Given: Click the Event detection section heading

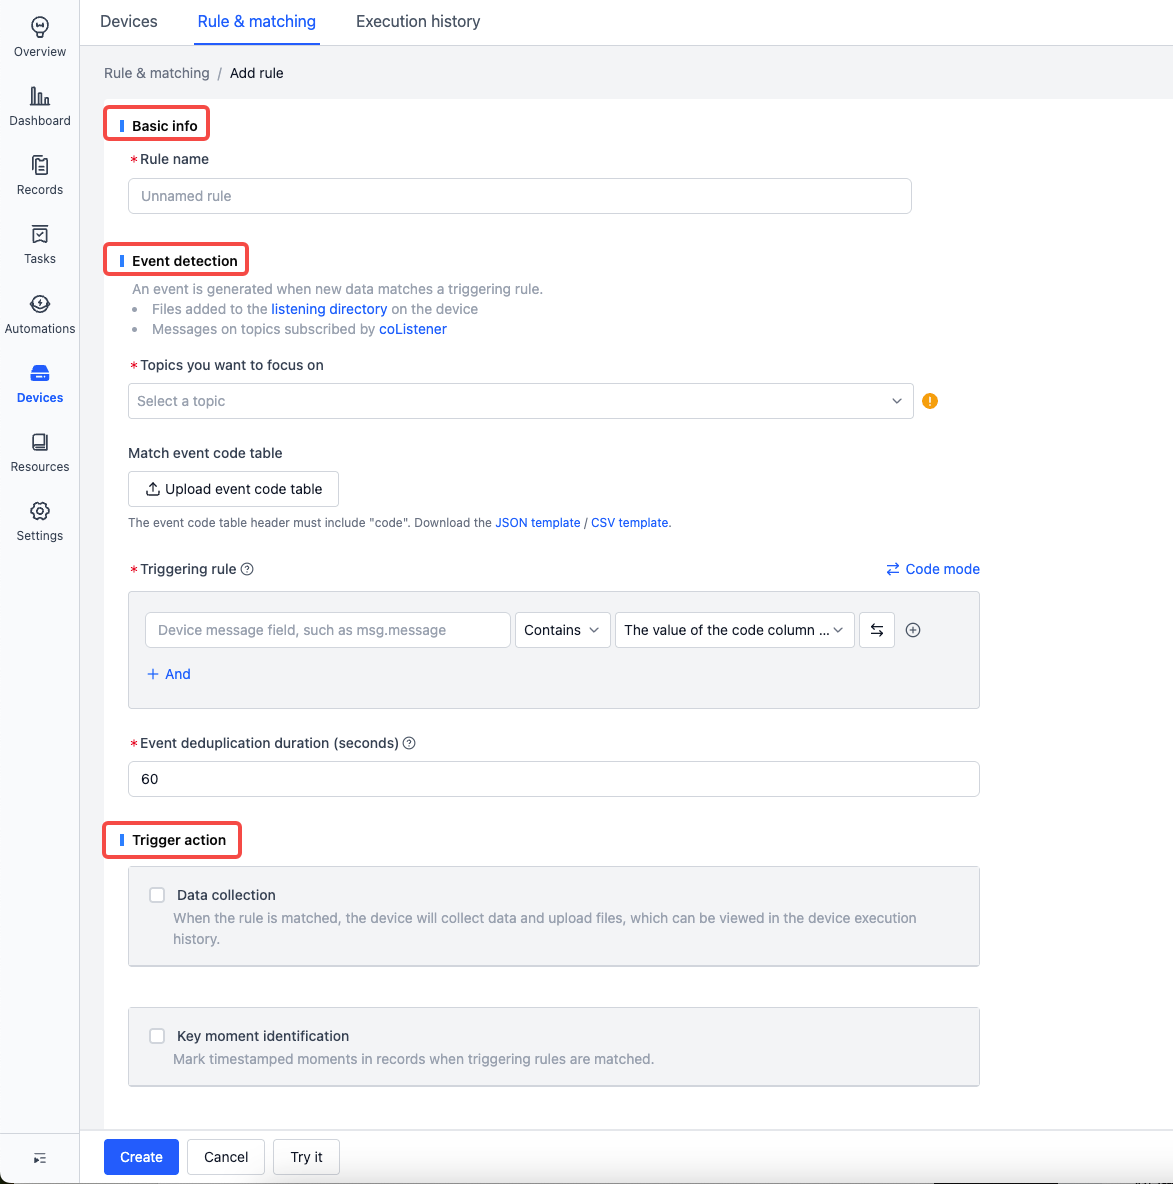Looking at the screenshot, I should click(x=184, y=261).
